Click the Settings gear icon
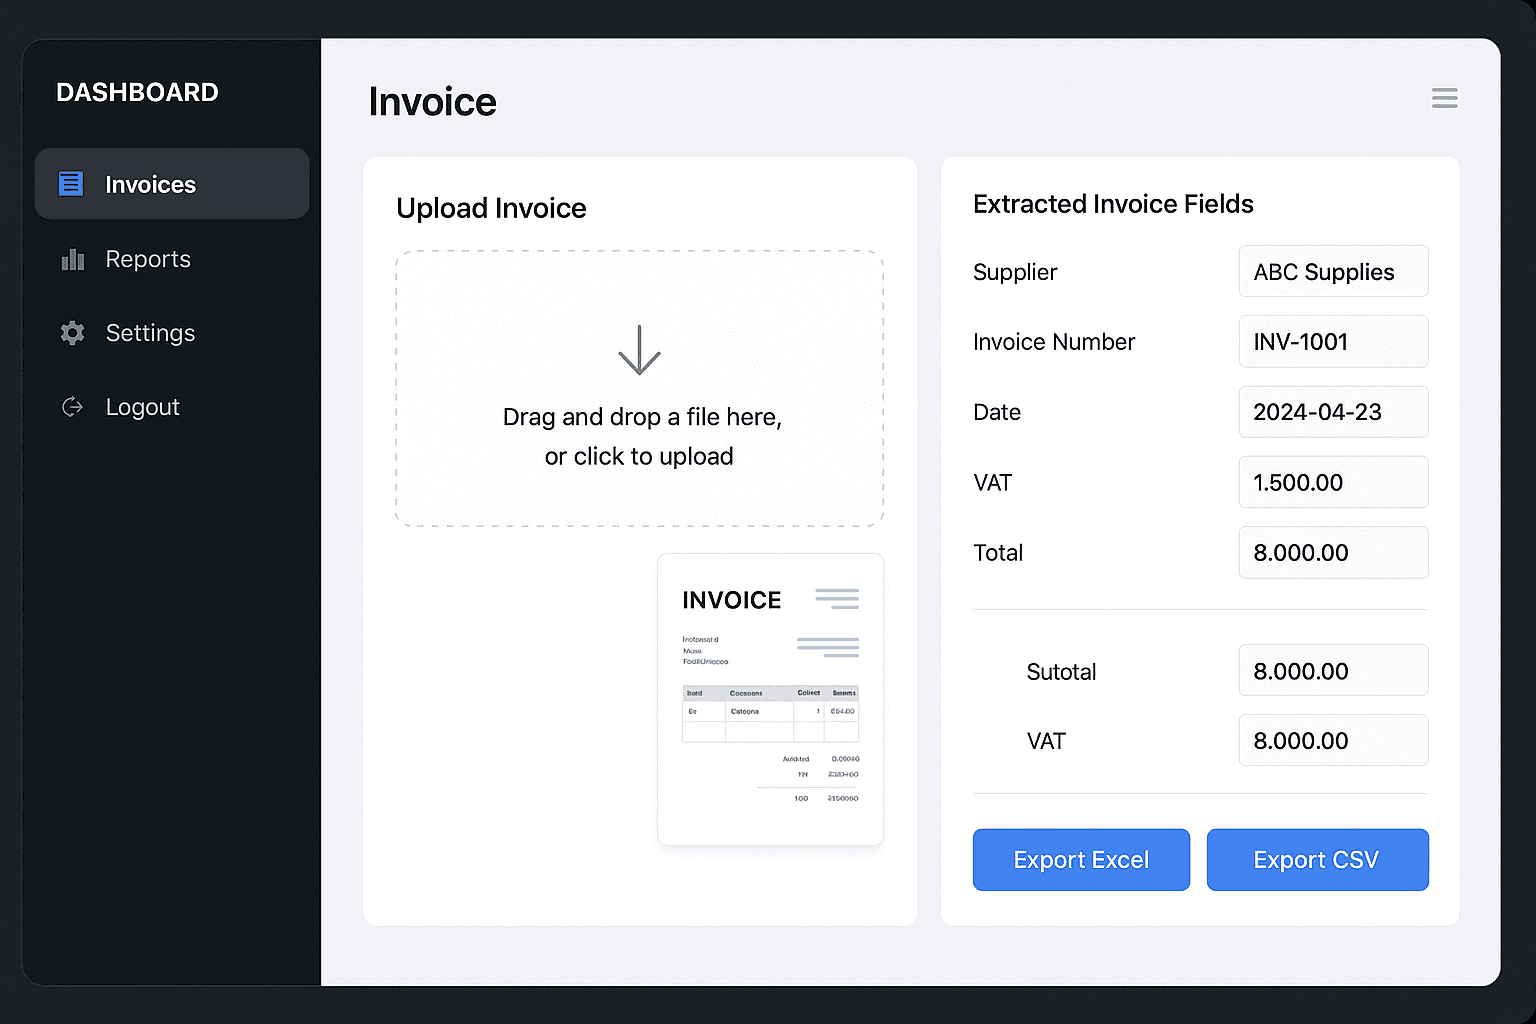1536x1024 pixels. 72,333
